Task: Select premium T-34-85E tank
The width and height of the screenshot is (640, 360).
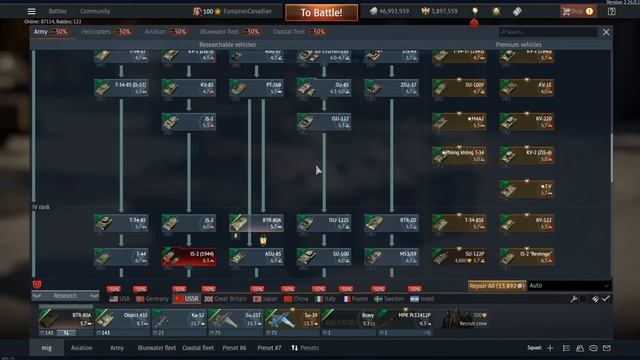Action: [x=459, y=223]
